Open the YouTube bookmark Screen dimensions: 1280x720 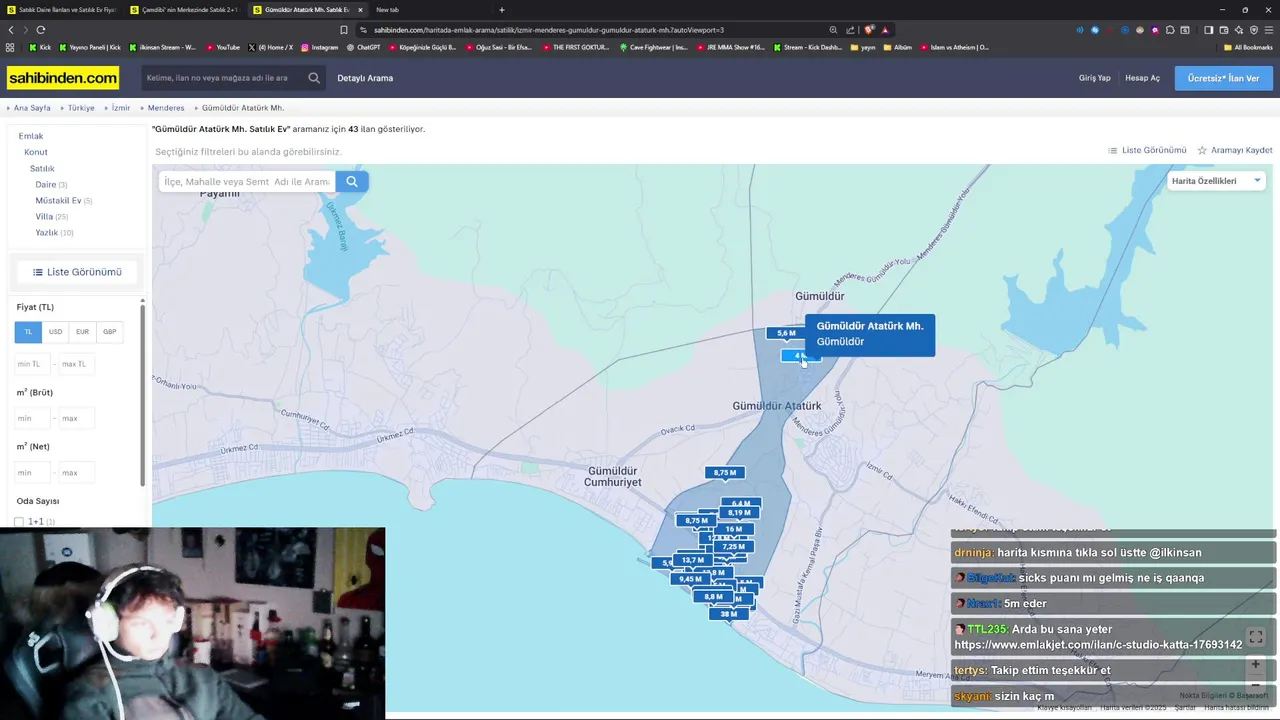223,47
